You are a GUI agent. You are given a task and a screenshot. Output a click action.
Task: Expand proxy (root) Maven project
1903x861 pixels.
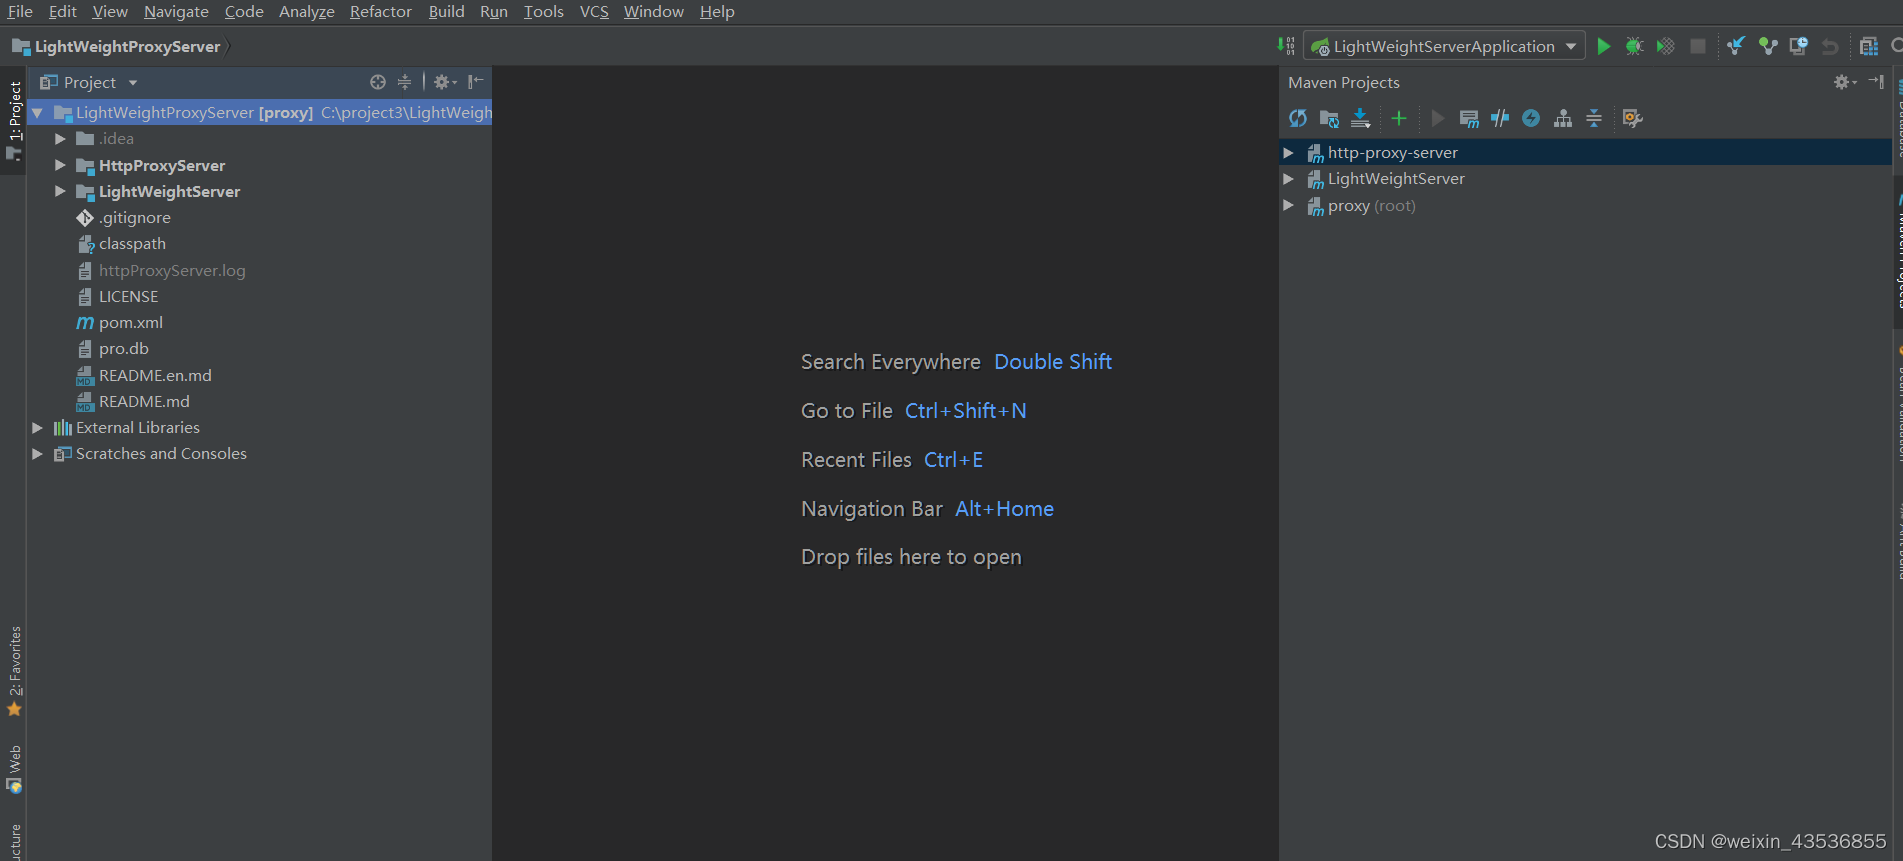(x=1289, y=205)
